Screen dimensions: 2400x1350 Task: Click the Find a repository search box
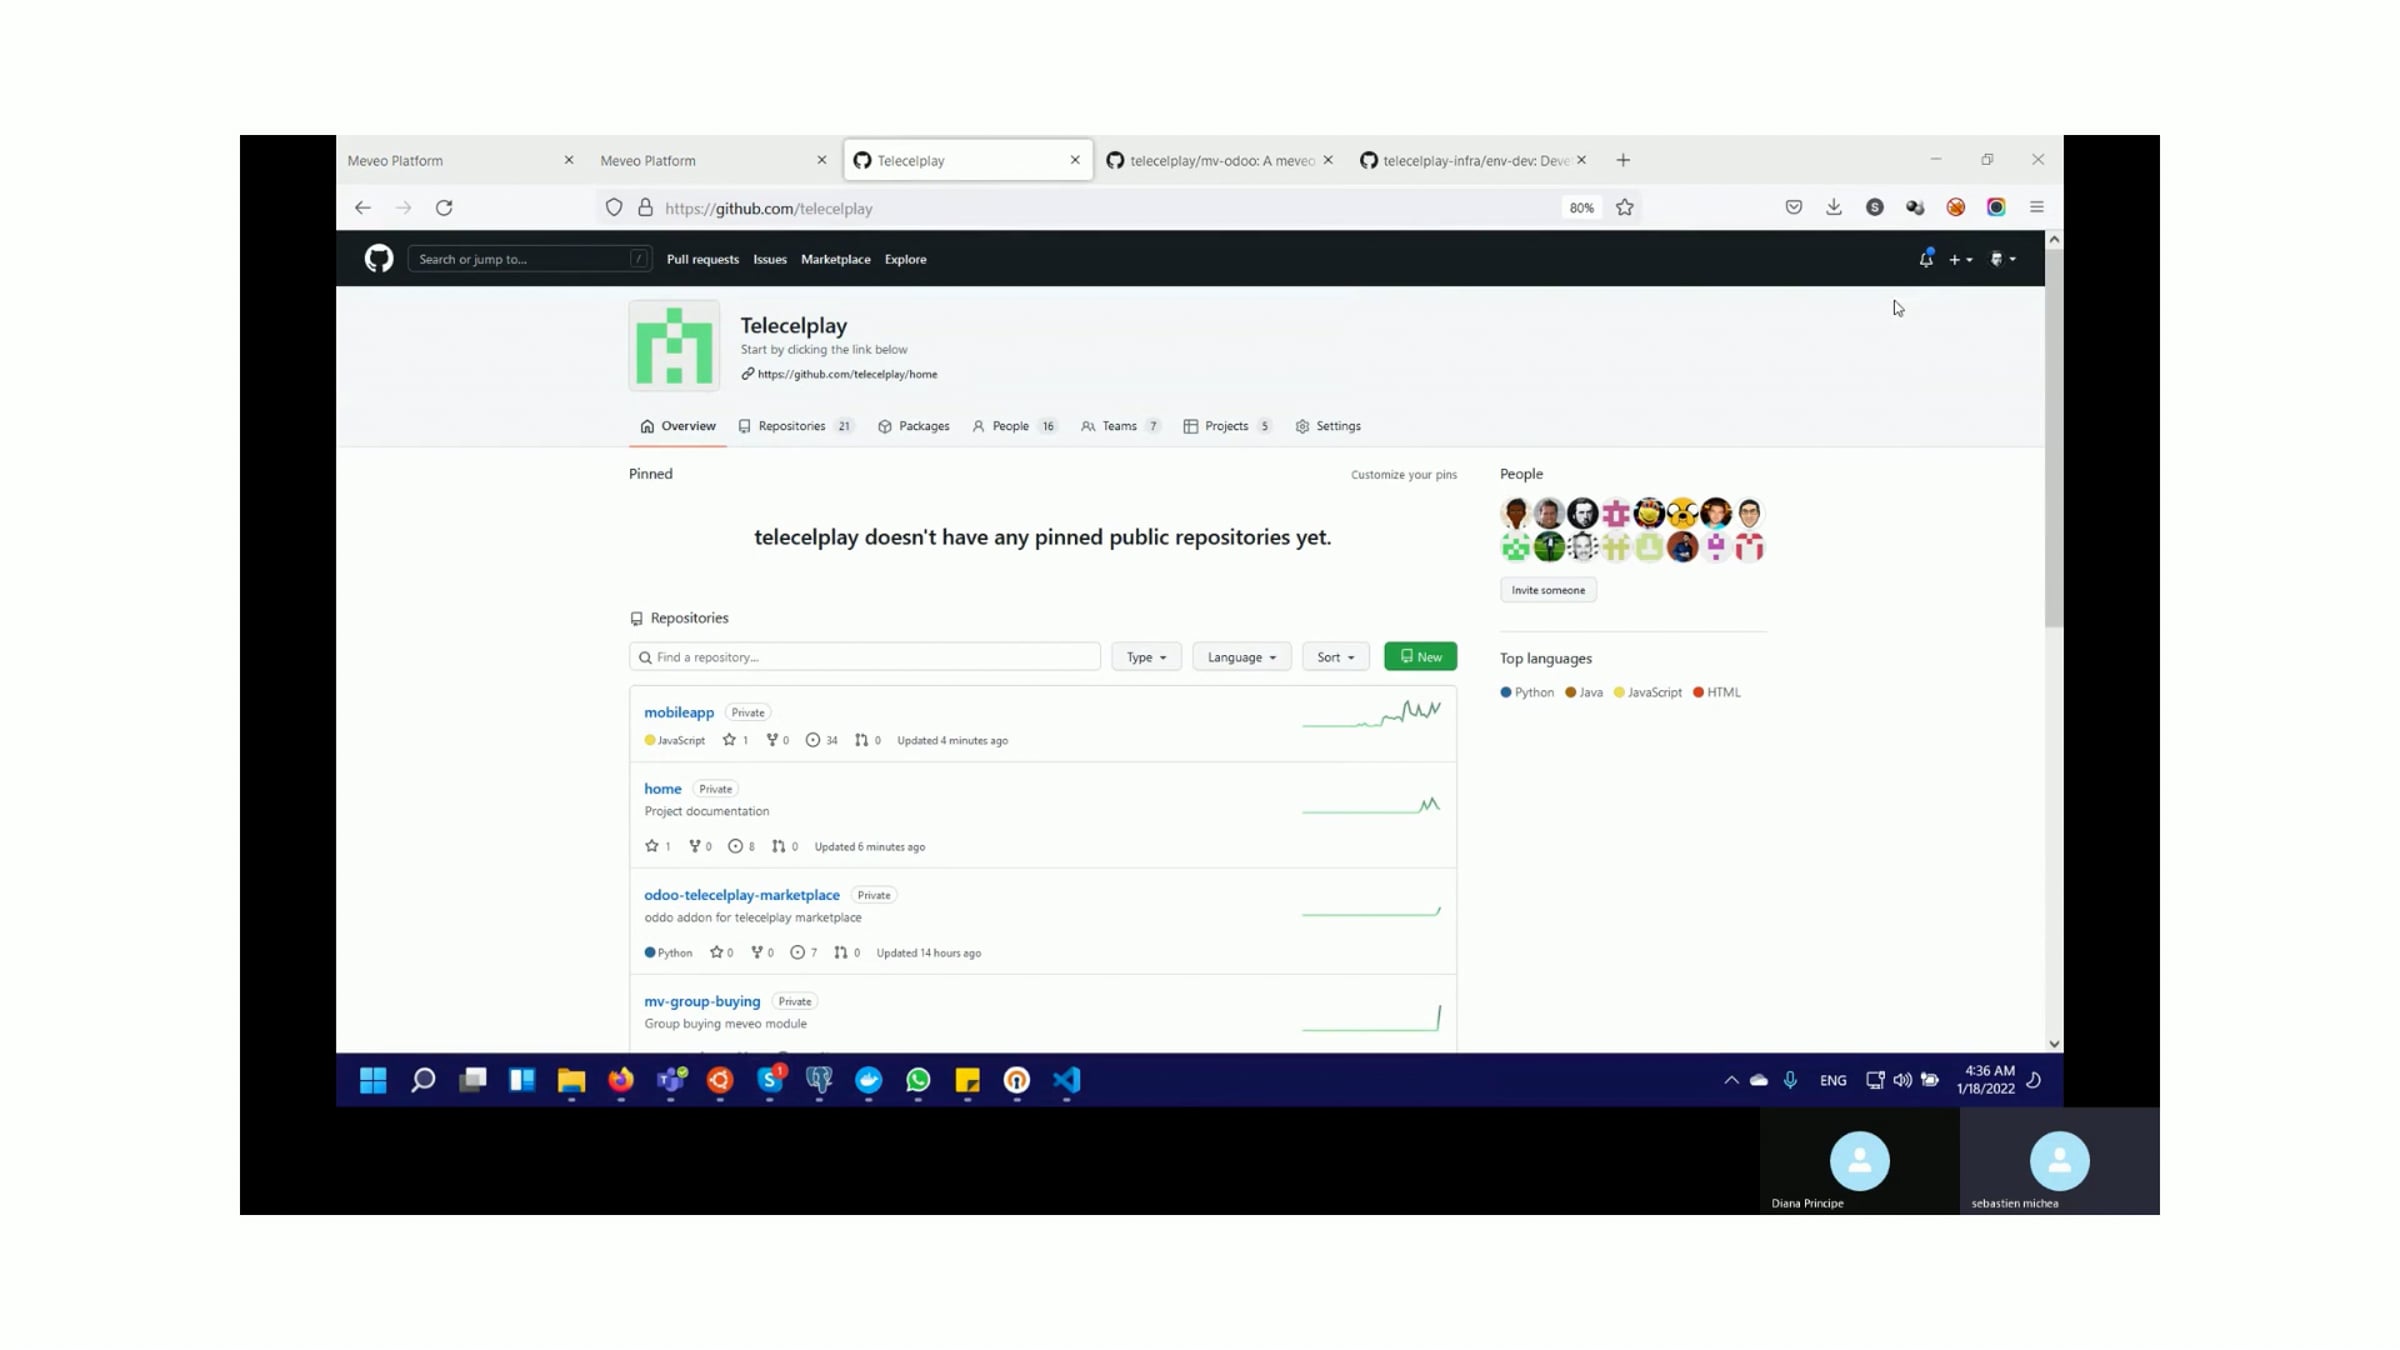tap(865, 657)
